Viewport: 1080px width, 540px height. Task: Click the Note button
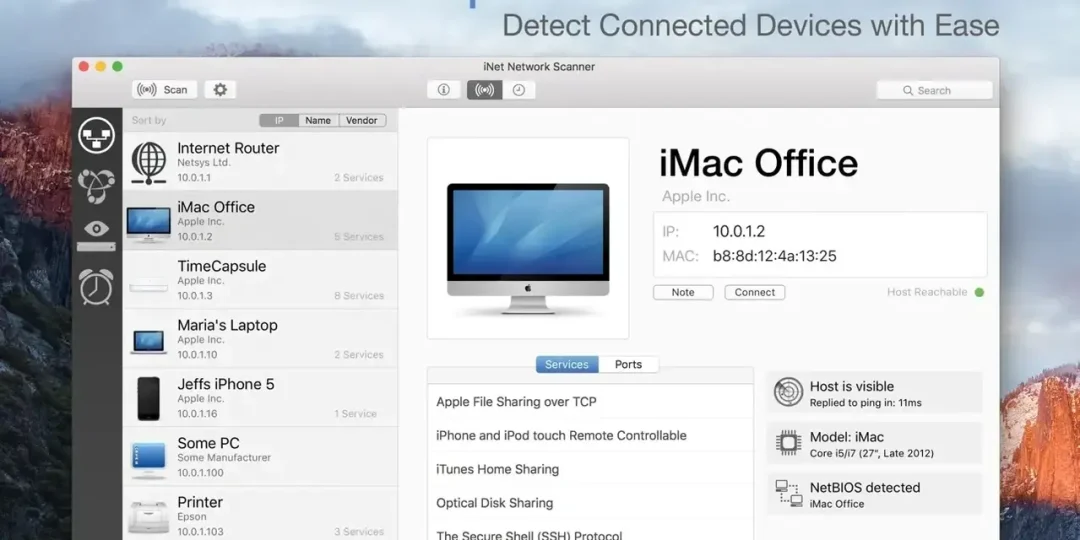pyautogui.click(x=683, y=292)
